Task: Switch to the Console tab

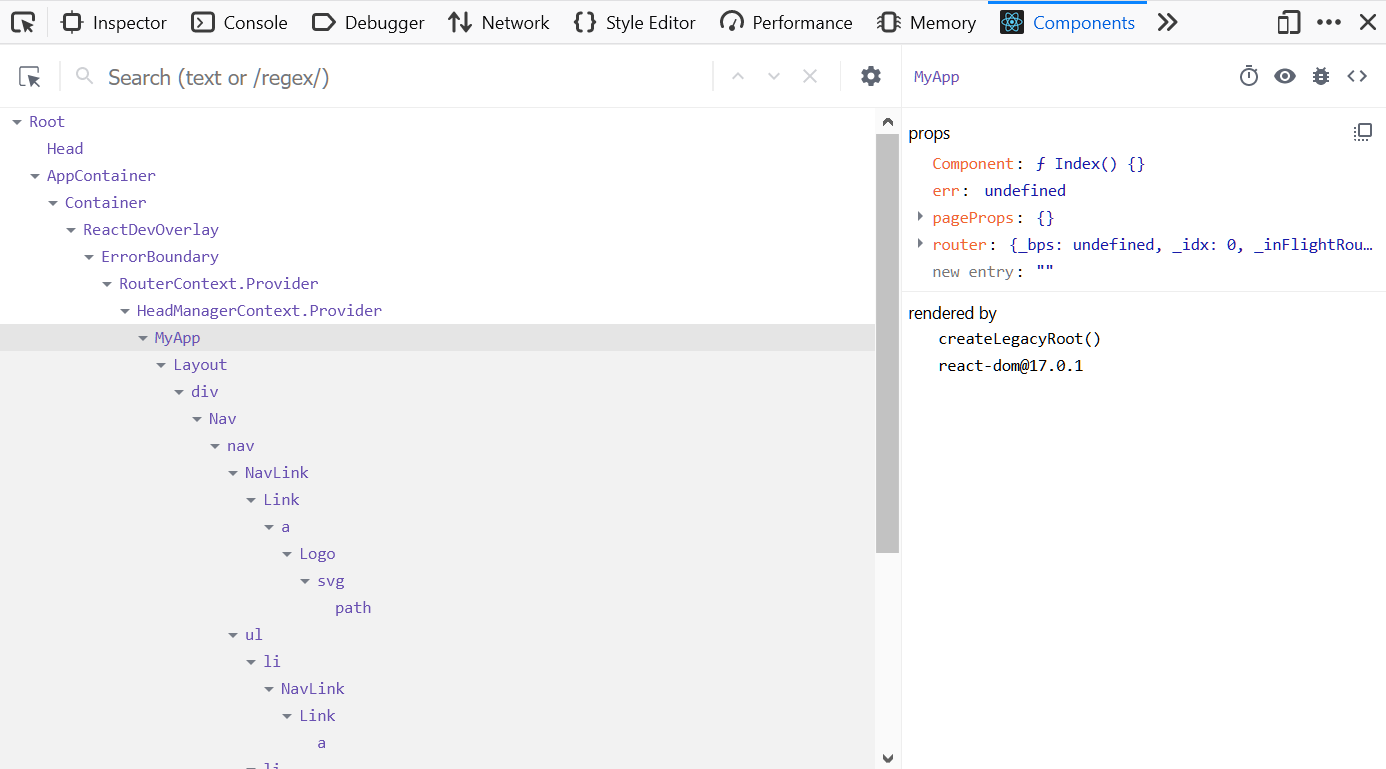Action: (x=239, y=22)
